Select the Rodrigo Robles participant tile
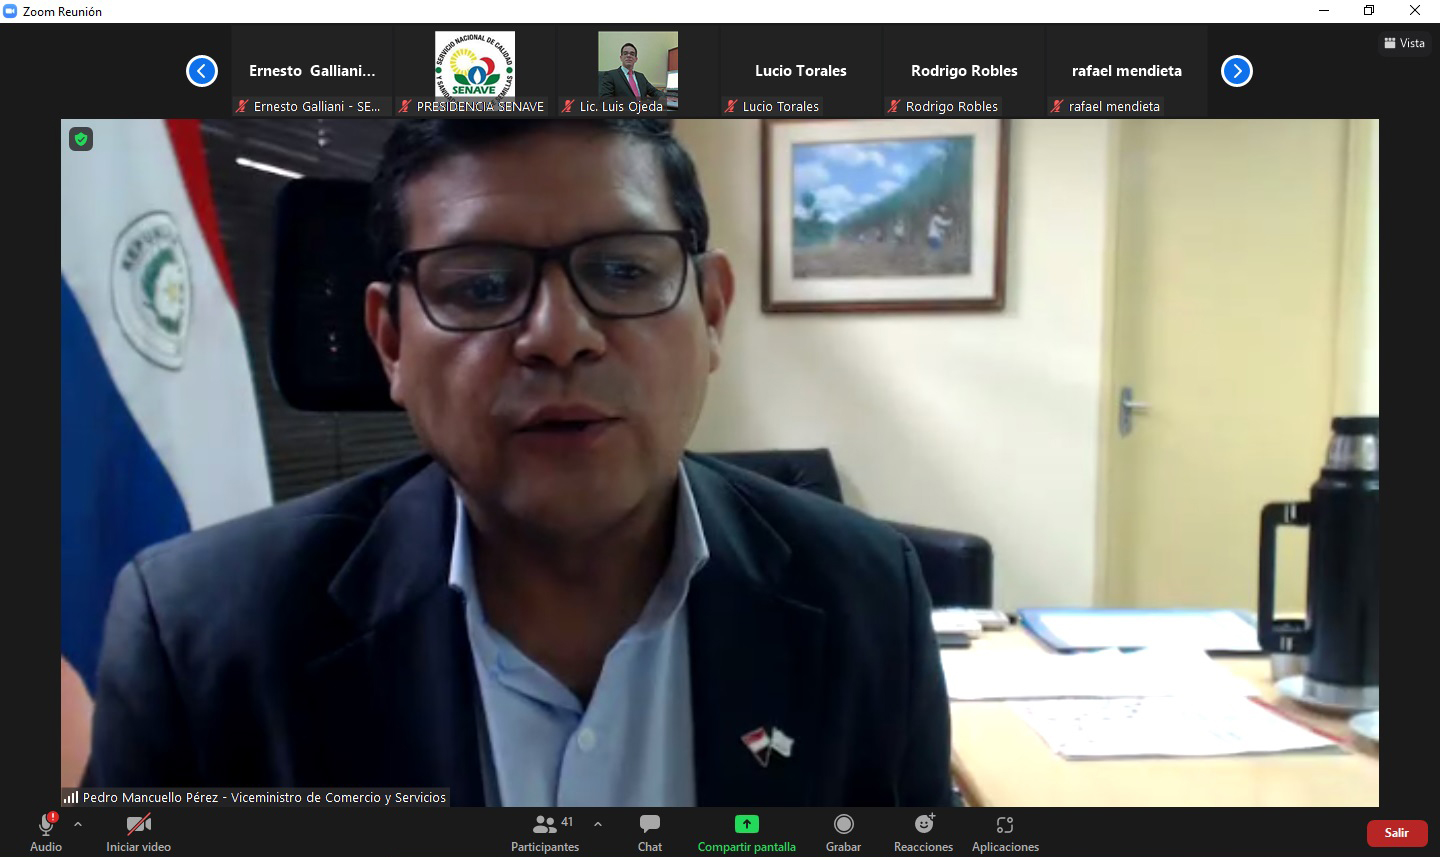Viewport: 1440px width, 857px height. point(964,71)
